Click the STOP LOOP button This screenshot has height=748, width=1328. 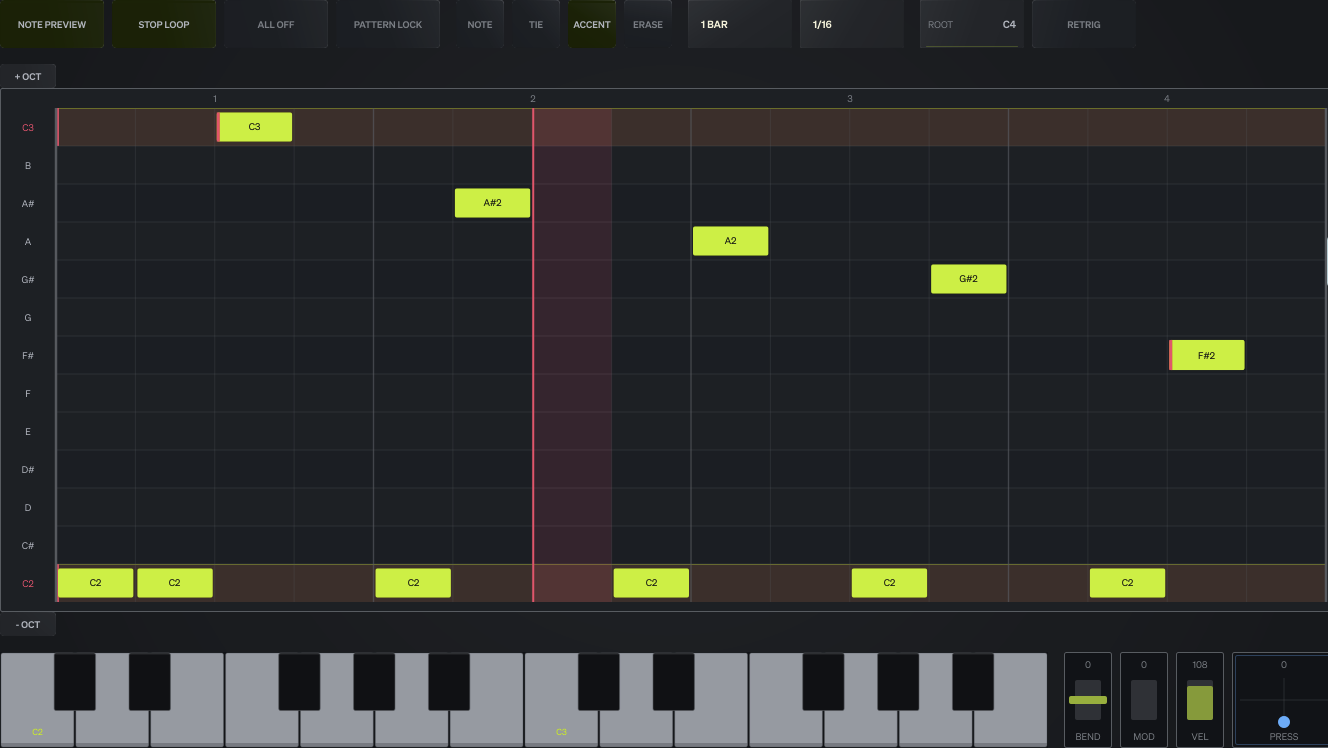pyautogui.click(x=164, y=24)
